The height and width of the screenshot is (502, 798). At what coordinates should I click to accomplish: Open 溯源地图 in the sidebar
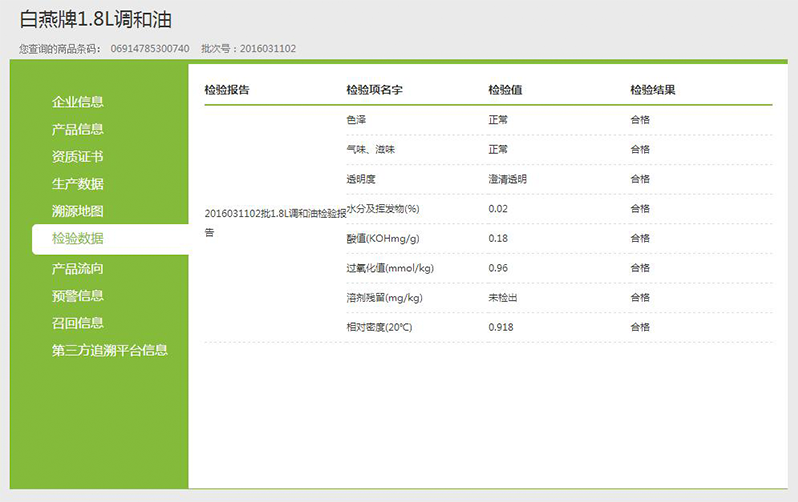click(x=77, y=211)
